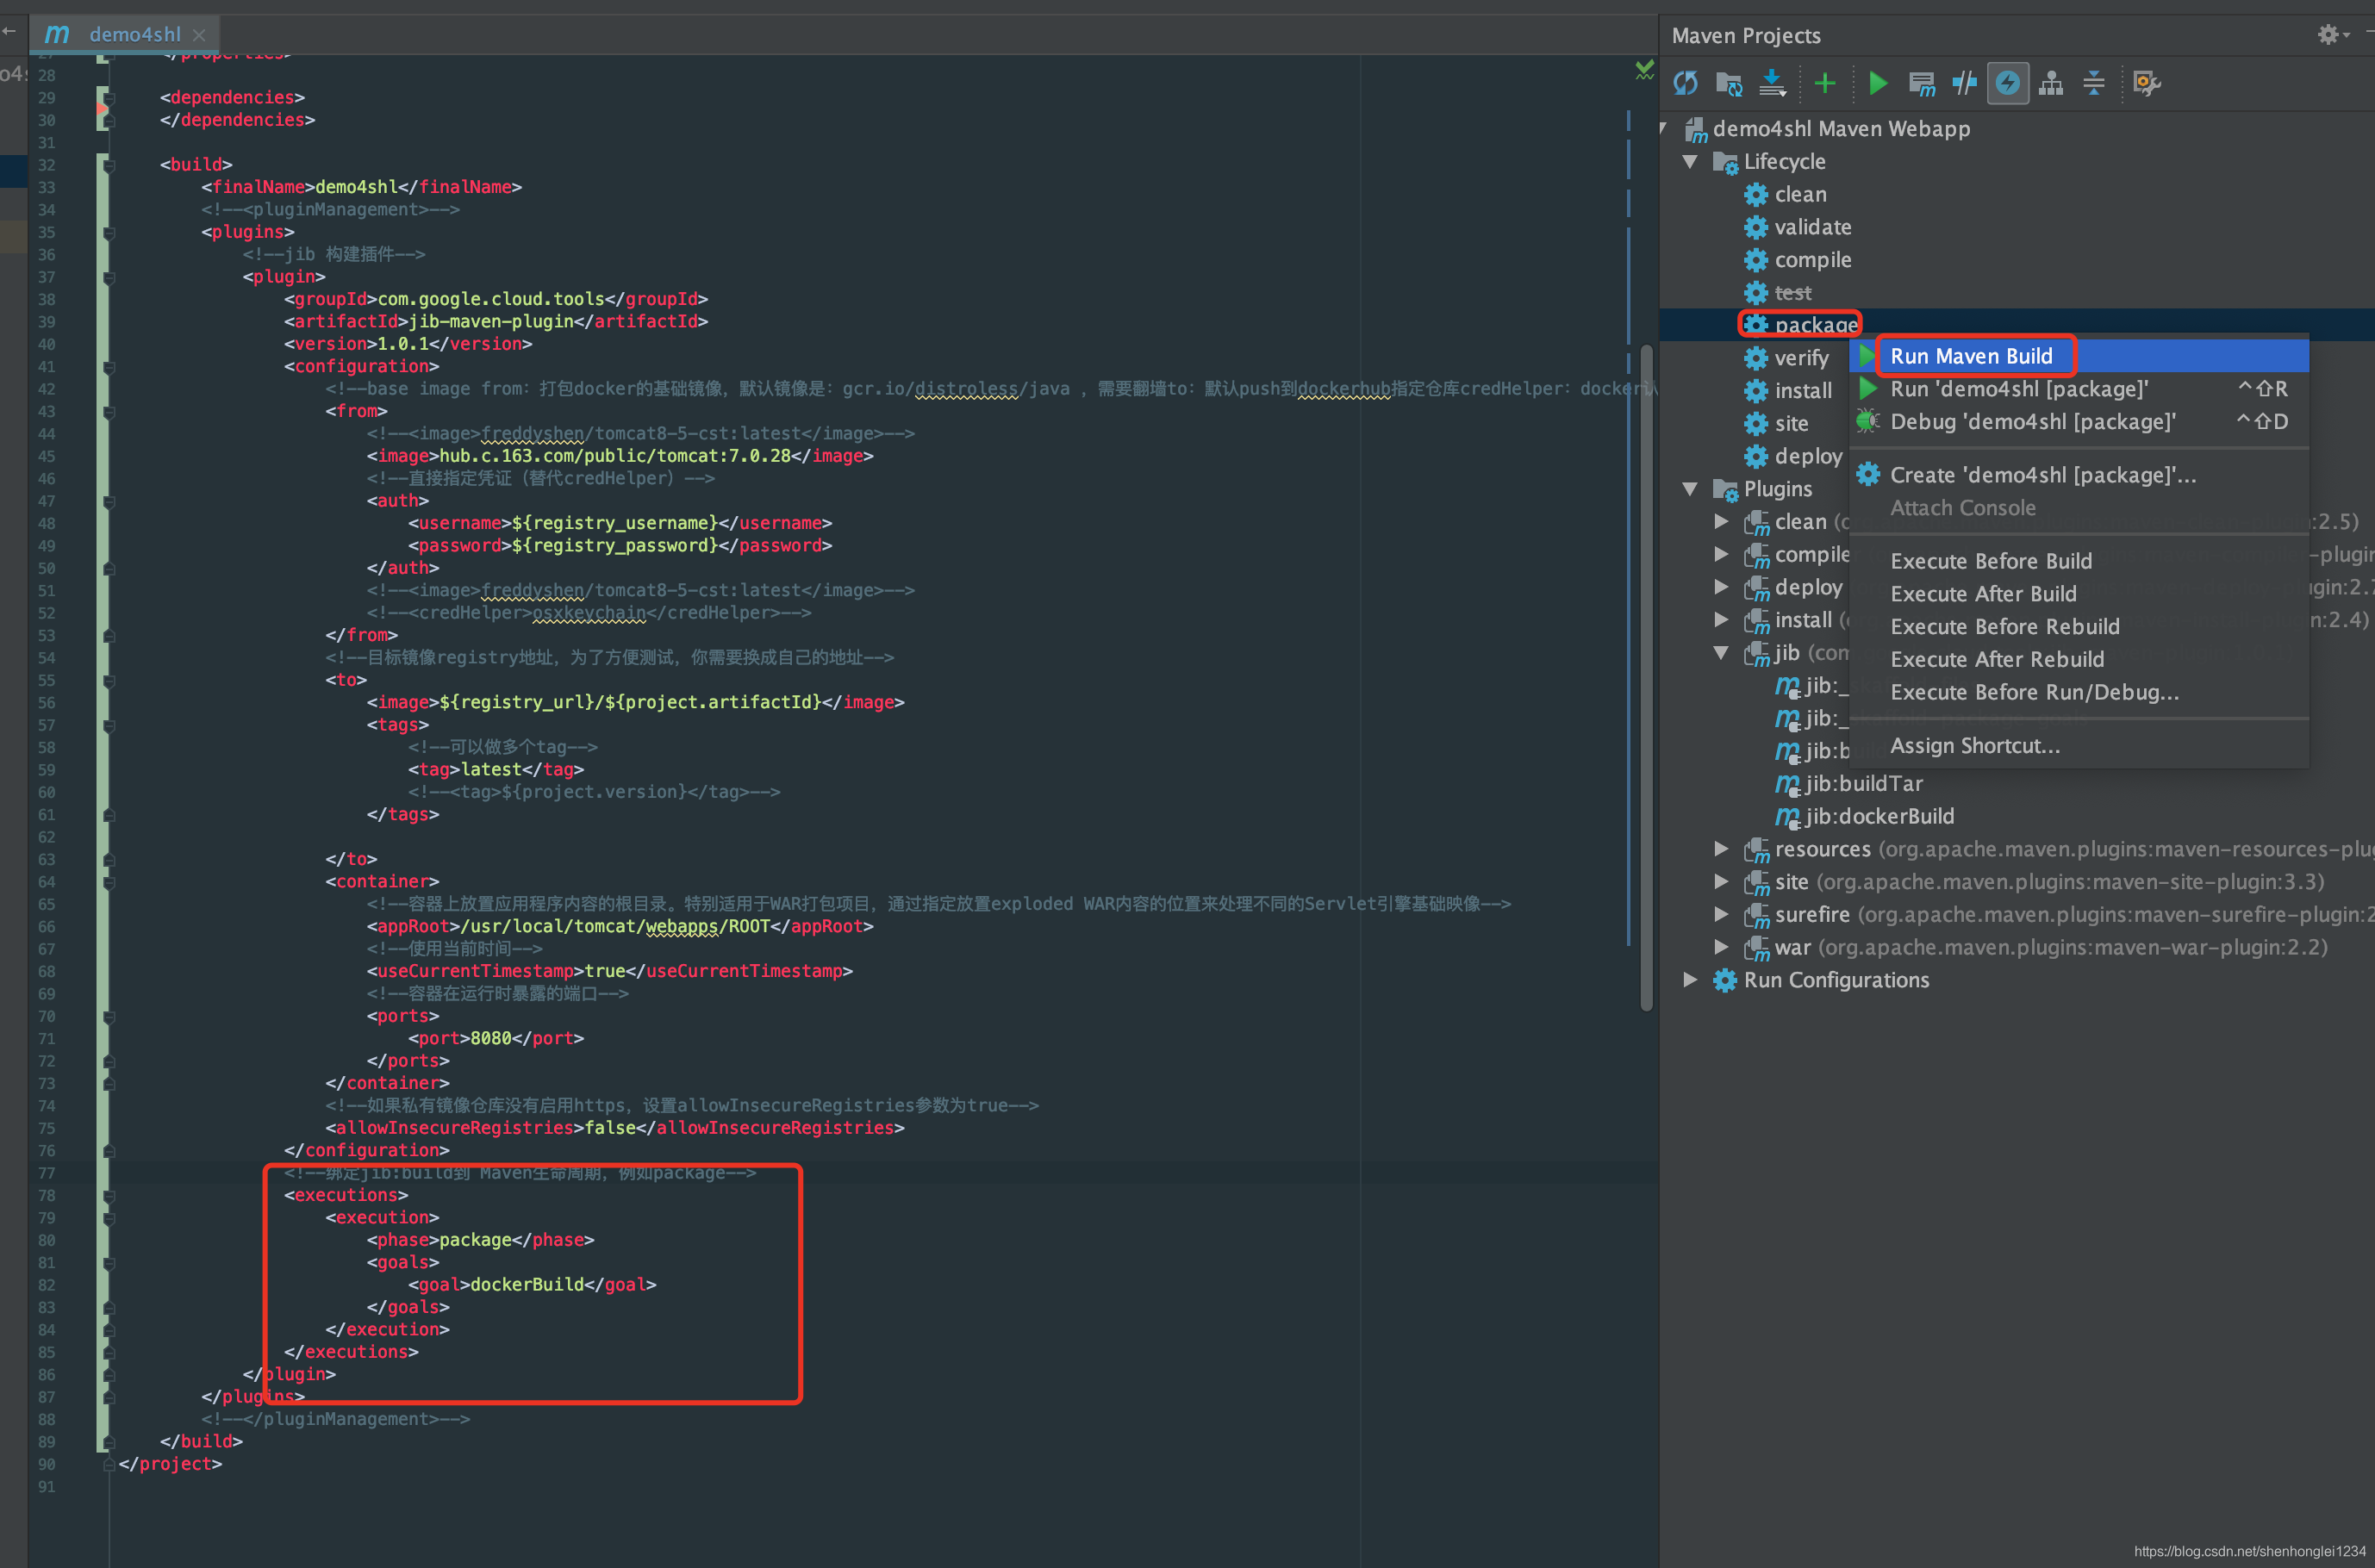Choose Create 'demo4shl [package]'... menu item
Viewport: 2375px width, 1568px height.
click(x=2079, y=475)
